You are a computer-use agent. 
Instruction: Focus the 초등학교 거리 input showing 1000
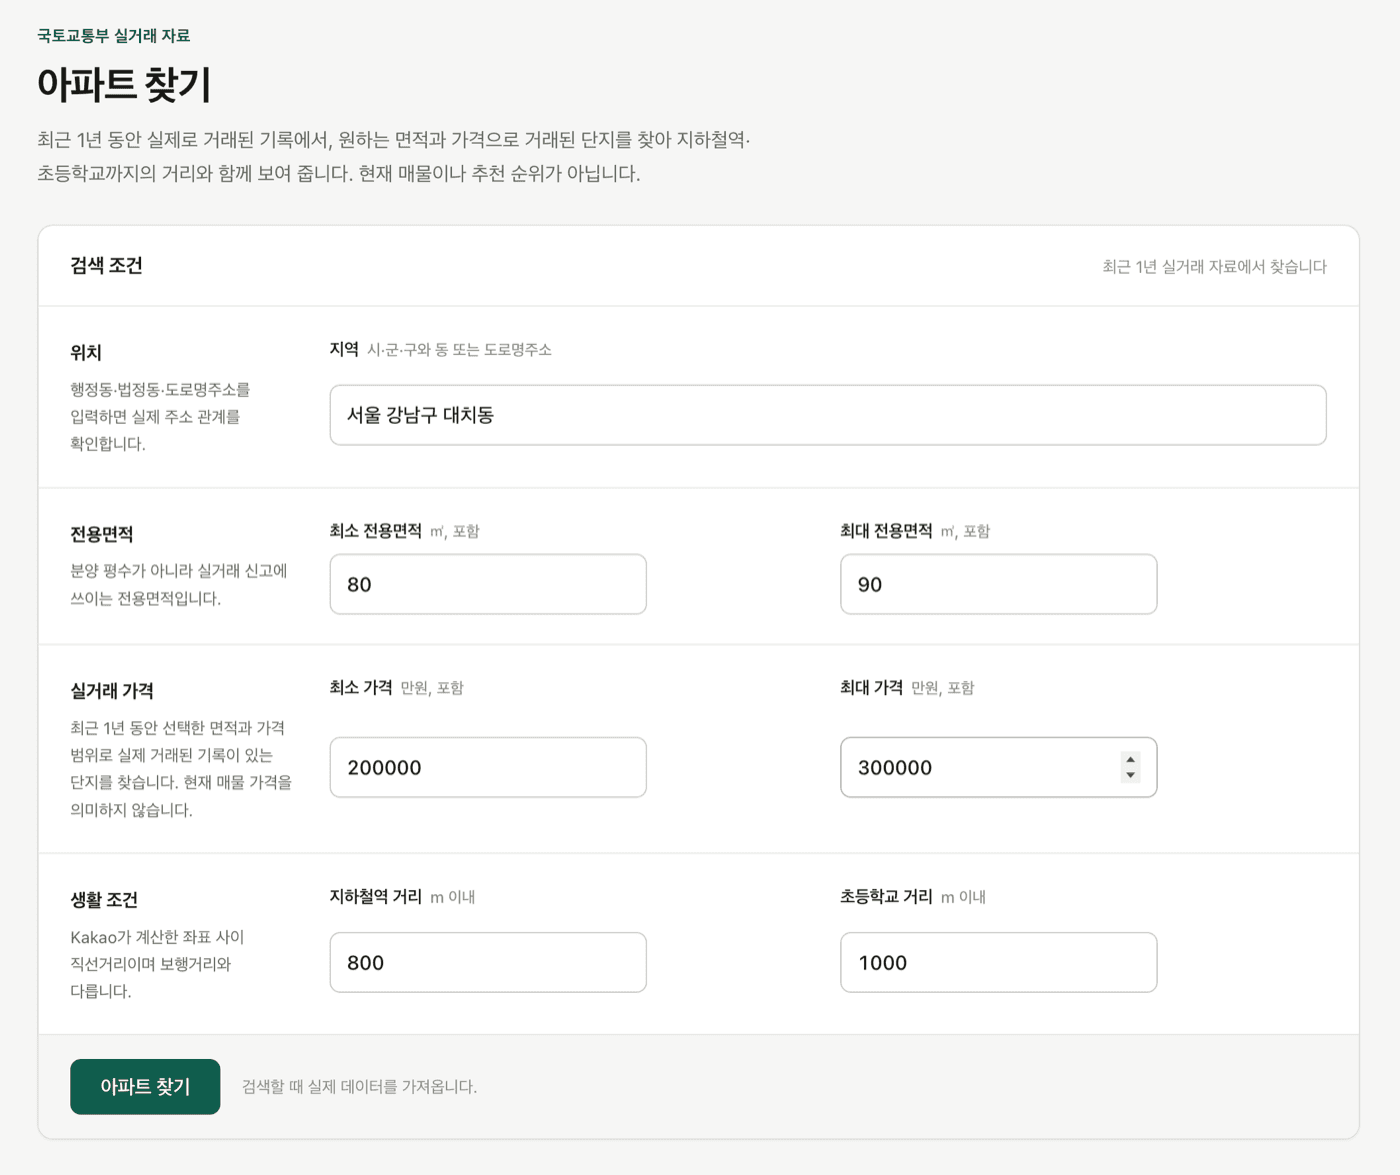(999, 962)
